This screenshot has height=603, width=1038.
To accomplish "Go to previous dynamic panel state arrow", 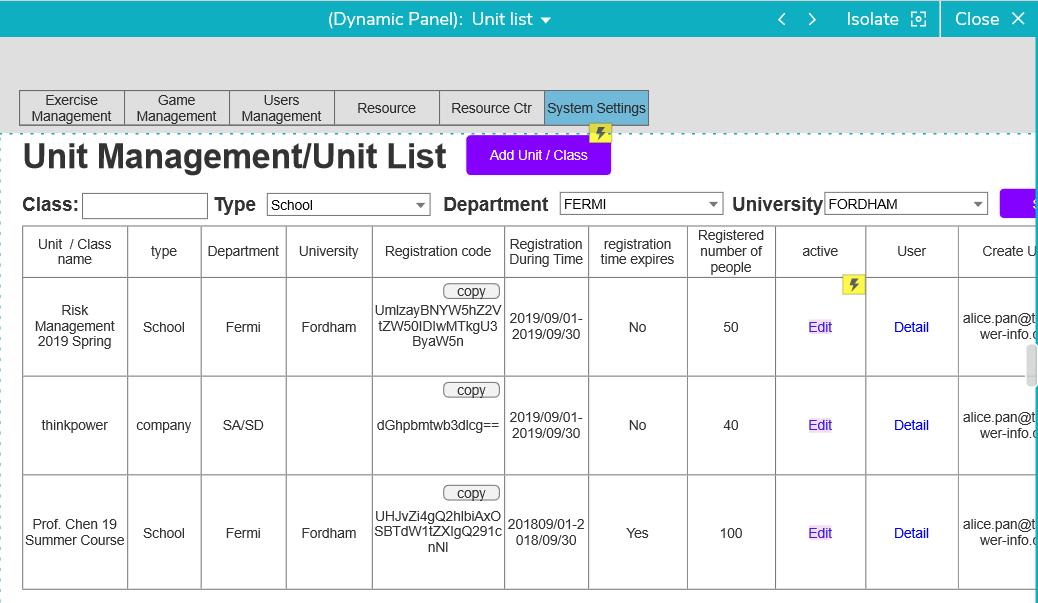I will (781, 19).
